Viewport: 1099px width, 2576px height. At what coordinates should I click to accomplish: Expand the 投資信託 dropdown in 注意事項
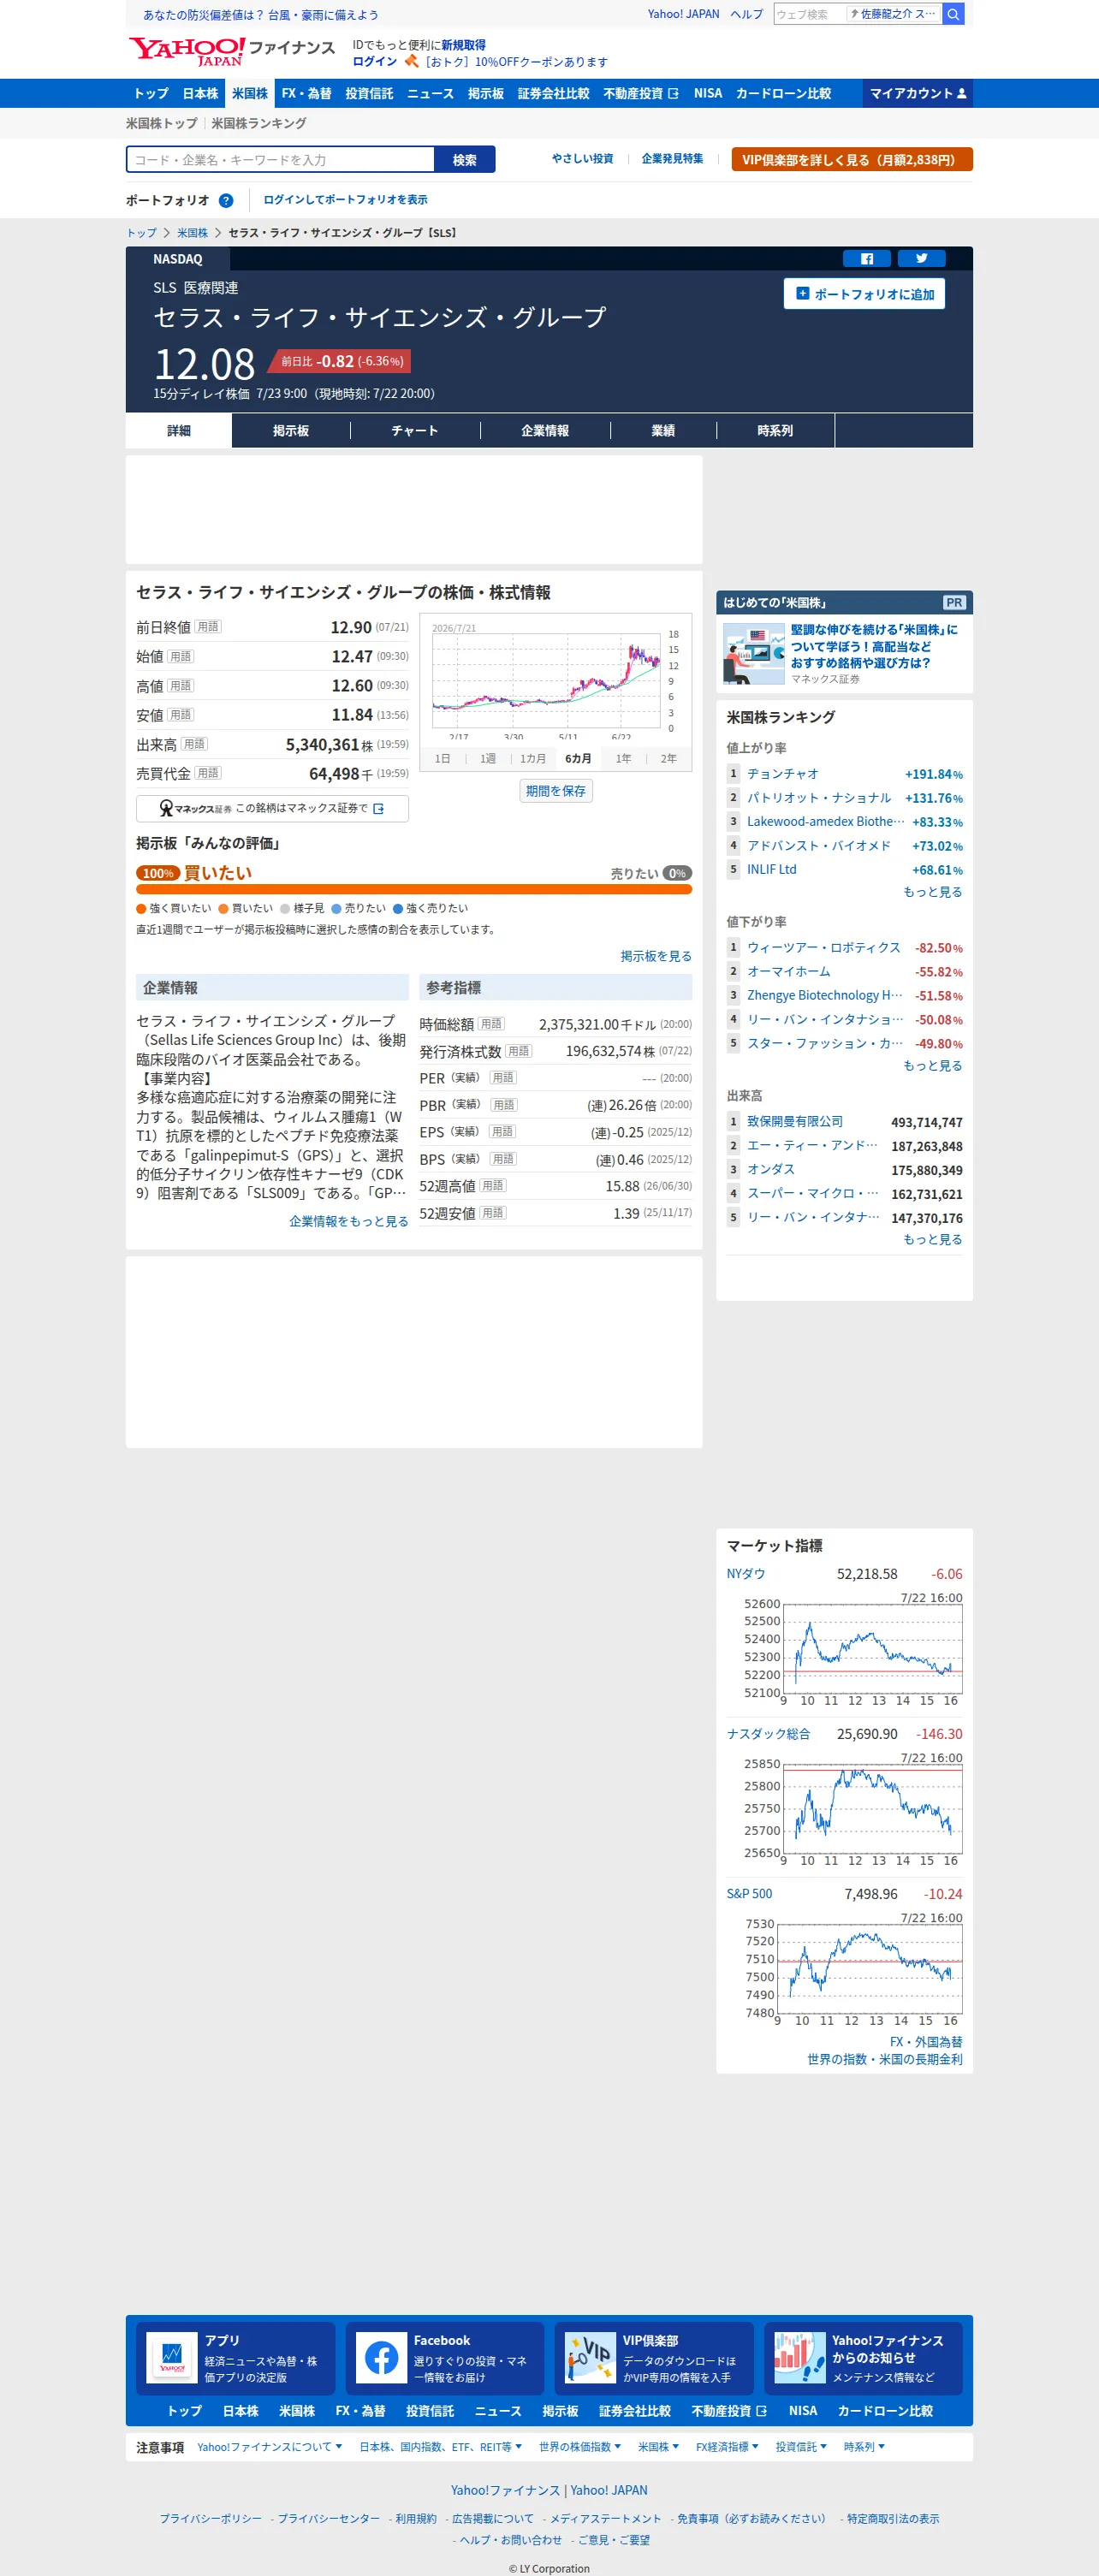coord(801,2447)
